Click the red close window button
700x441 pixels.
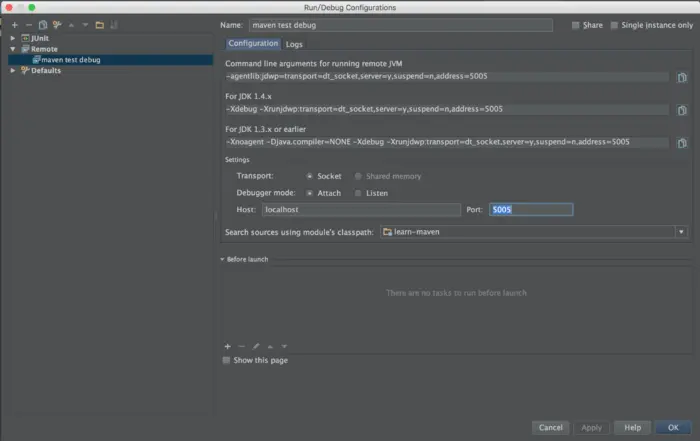pyautogui.click(x=9, y=7)
